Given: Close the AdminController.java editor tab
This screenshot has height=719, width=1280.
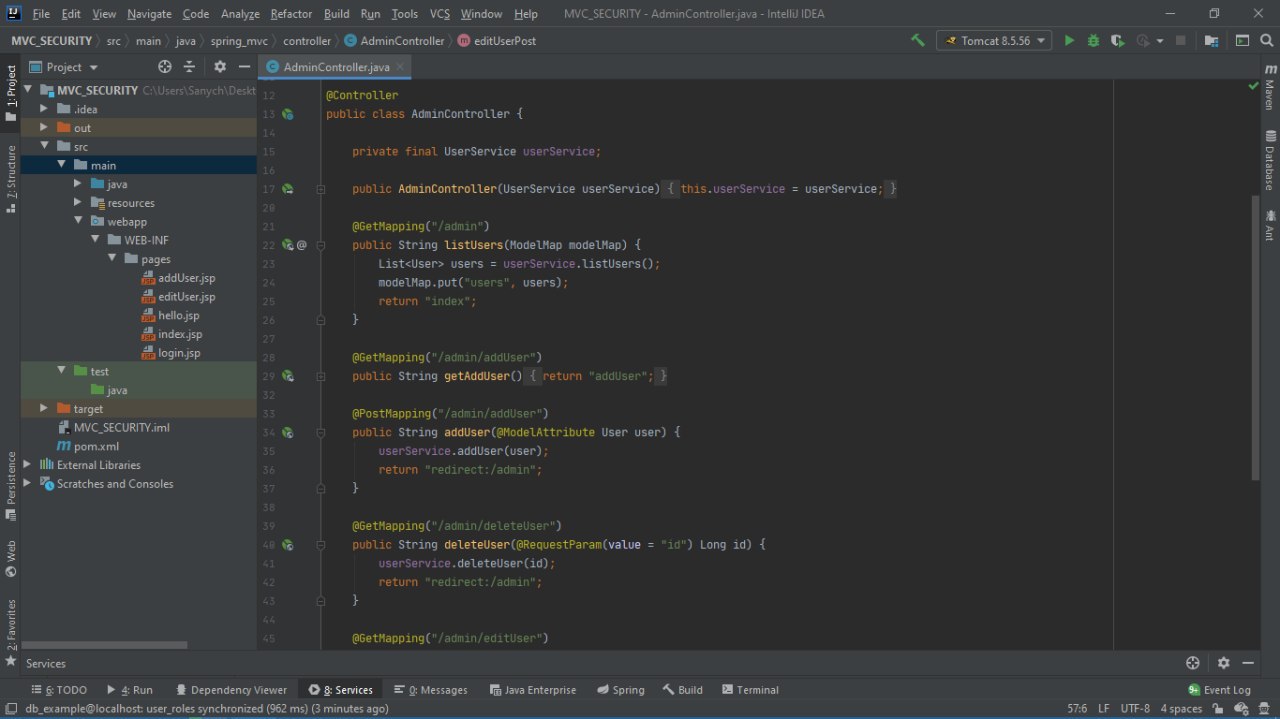Looking at the screenshot, I should pyautogui.click(x=401, y=67).
